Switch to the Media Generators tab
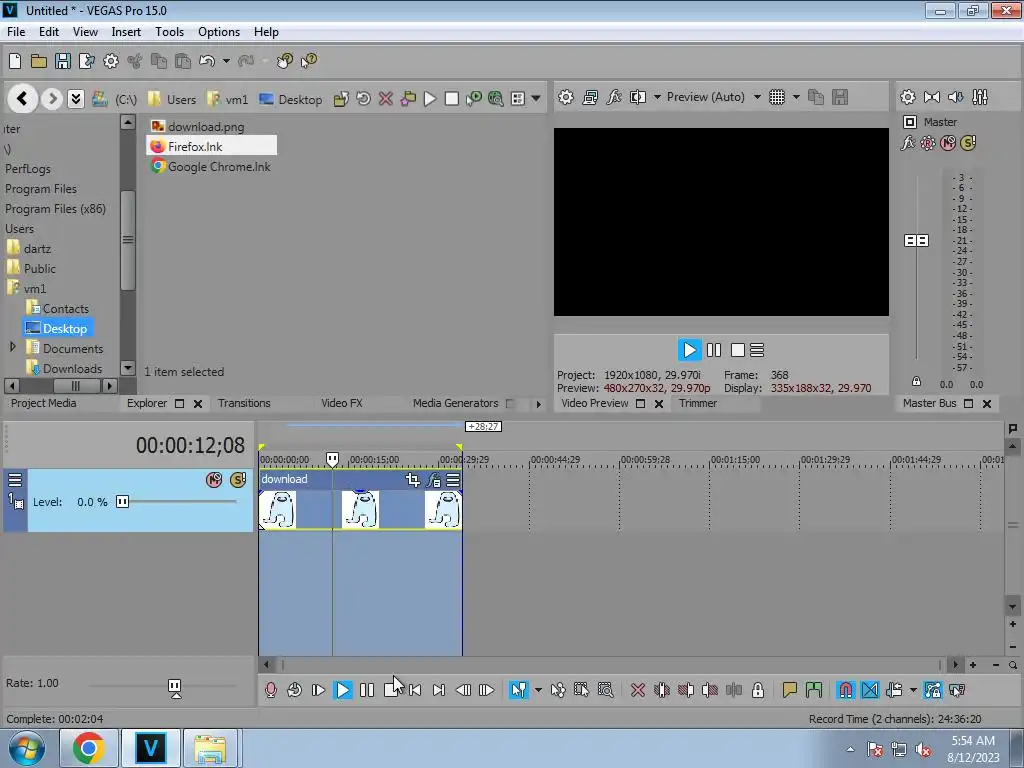The height and width of the screenshot is (768, 1024). pos(455,403)
